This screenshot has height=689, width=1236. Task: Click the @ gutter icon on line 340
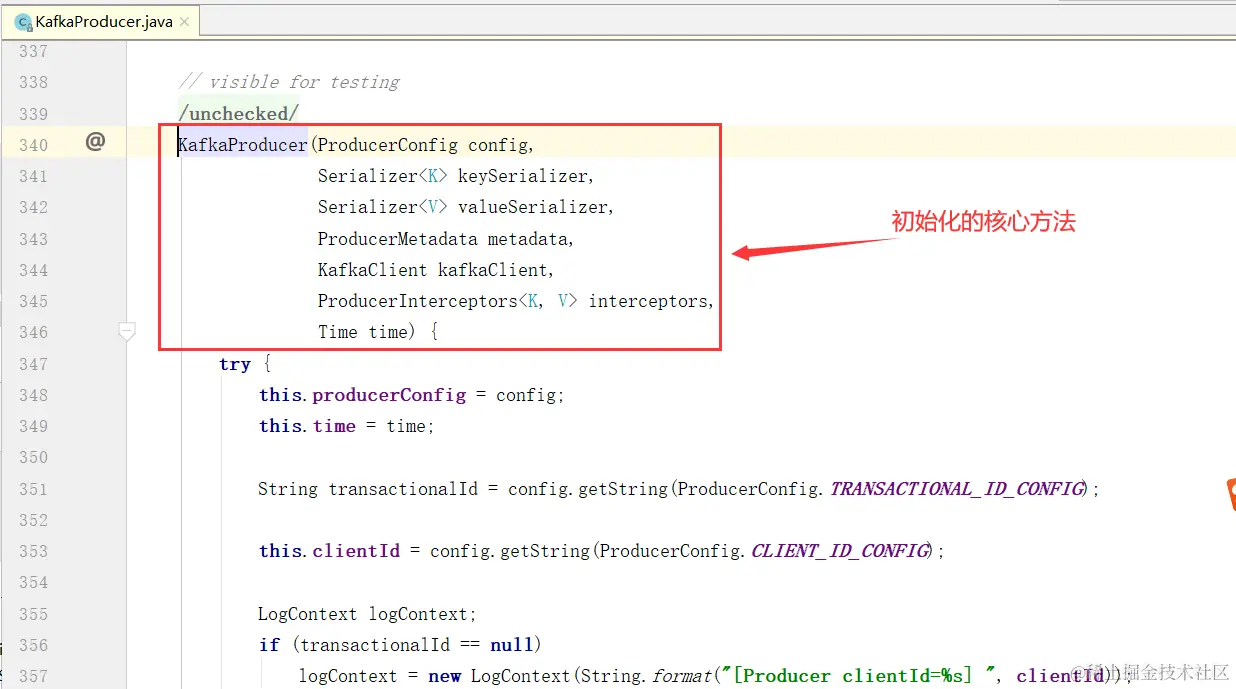95,142
